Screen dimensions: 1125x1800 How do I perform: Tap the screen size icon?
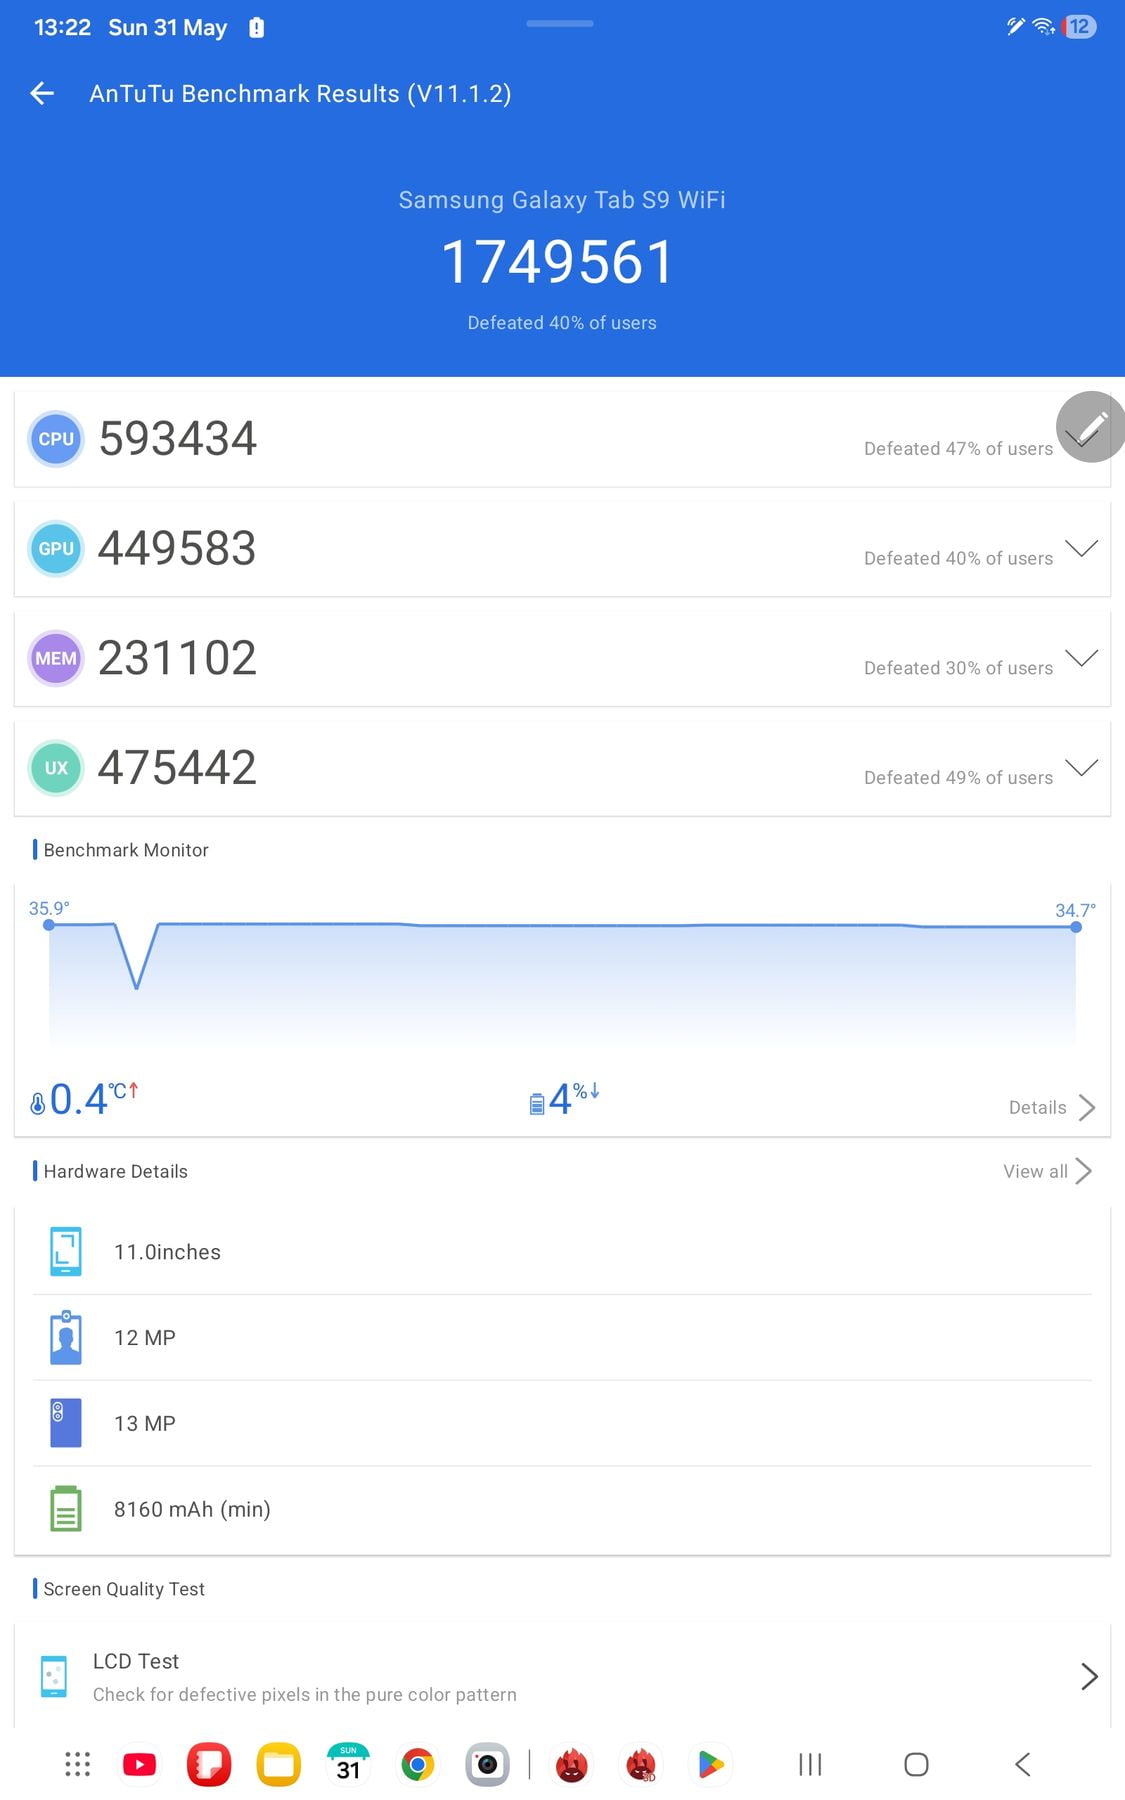(66, 1251)
